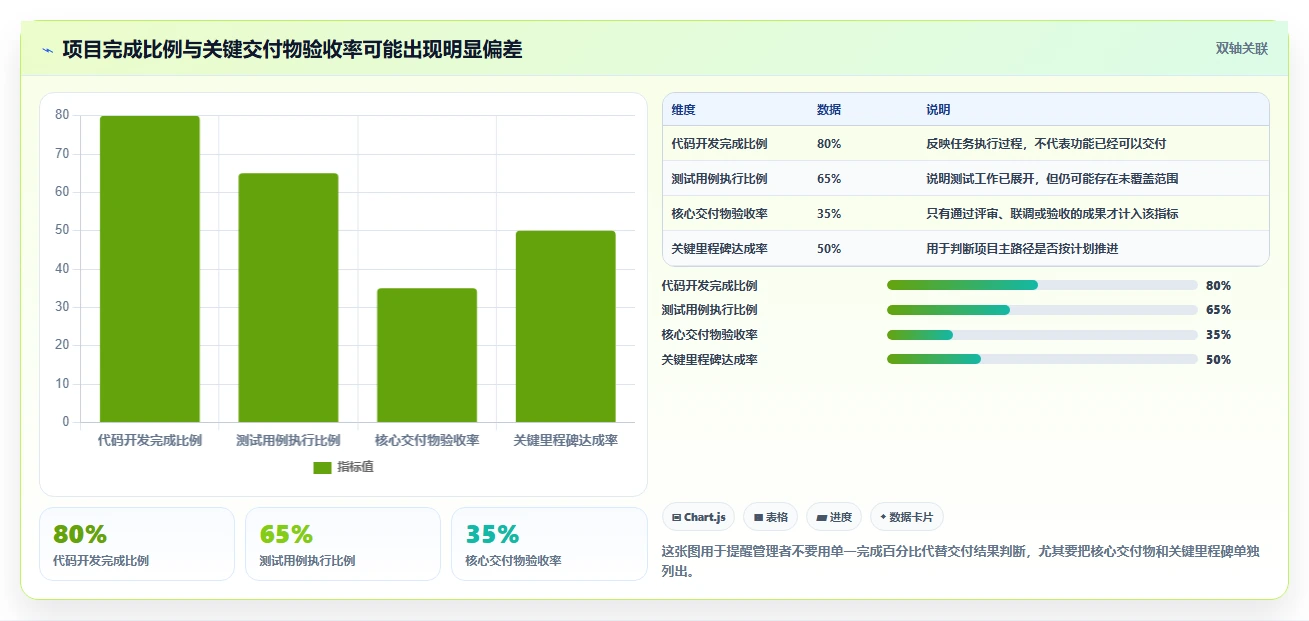Click the y-axis tick label 40
Image resolution: width=1309 pixels, height=621 pixels.
coord(62,269)
